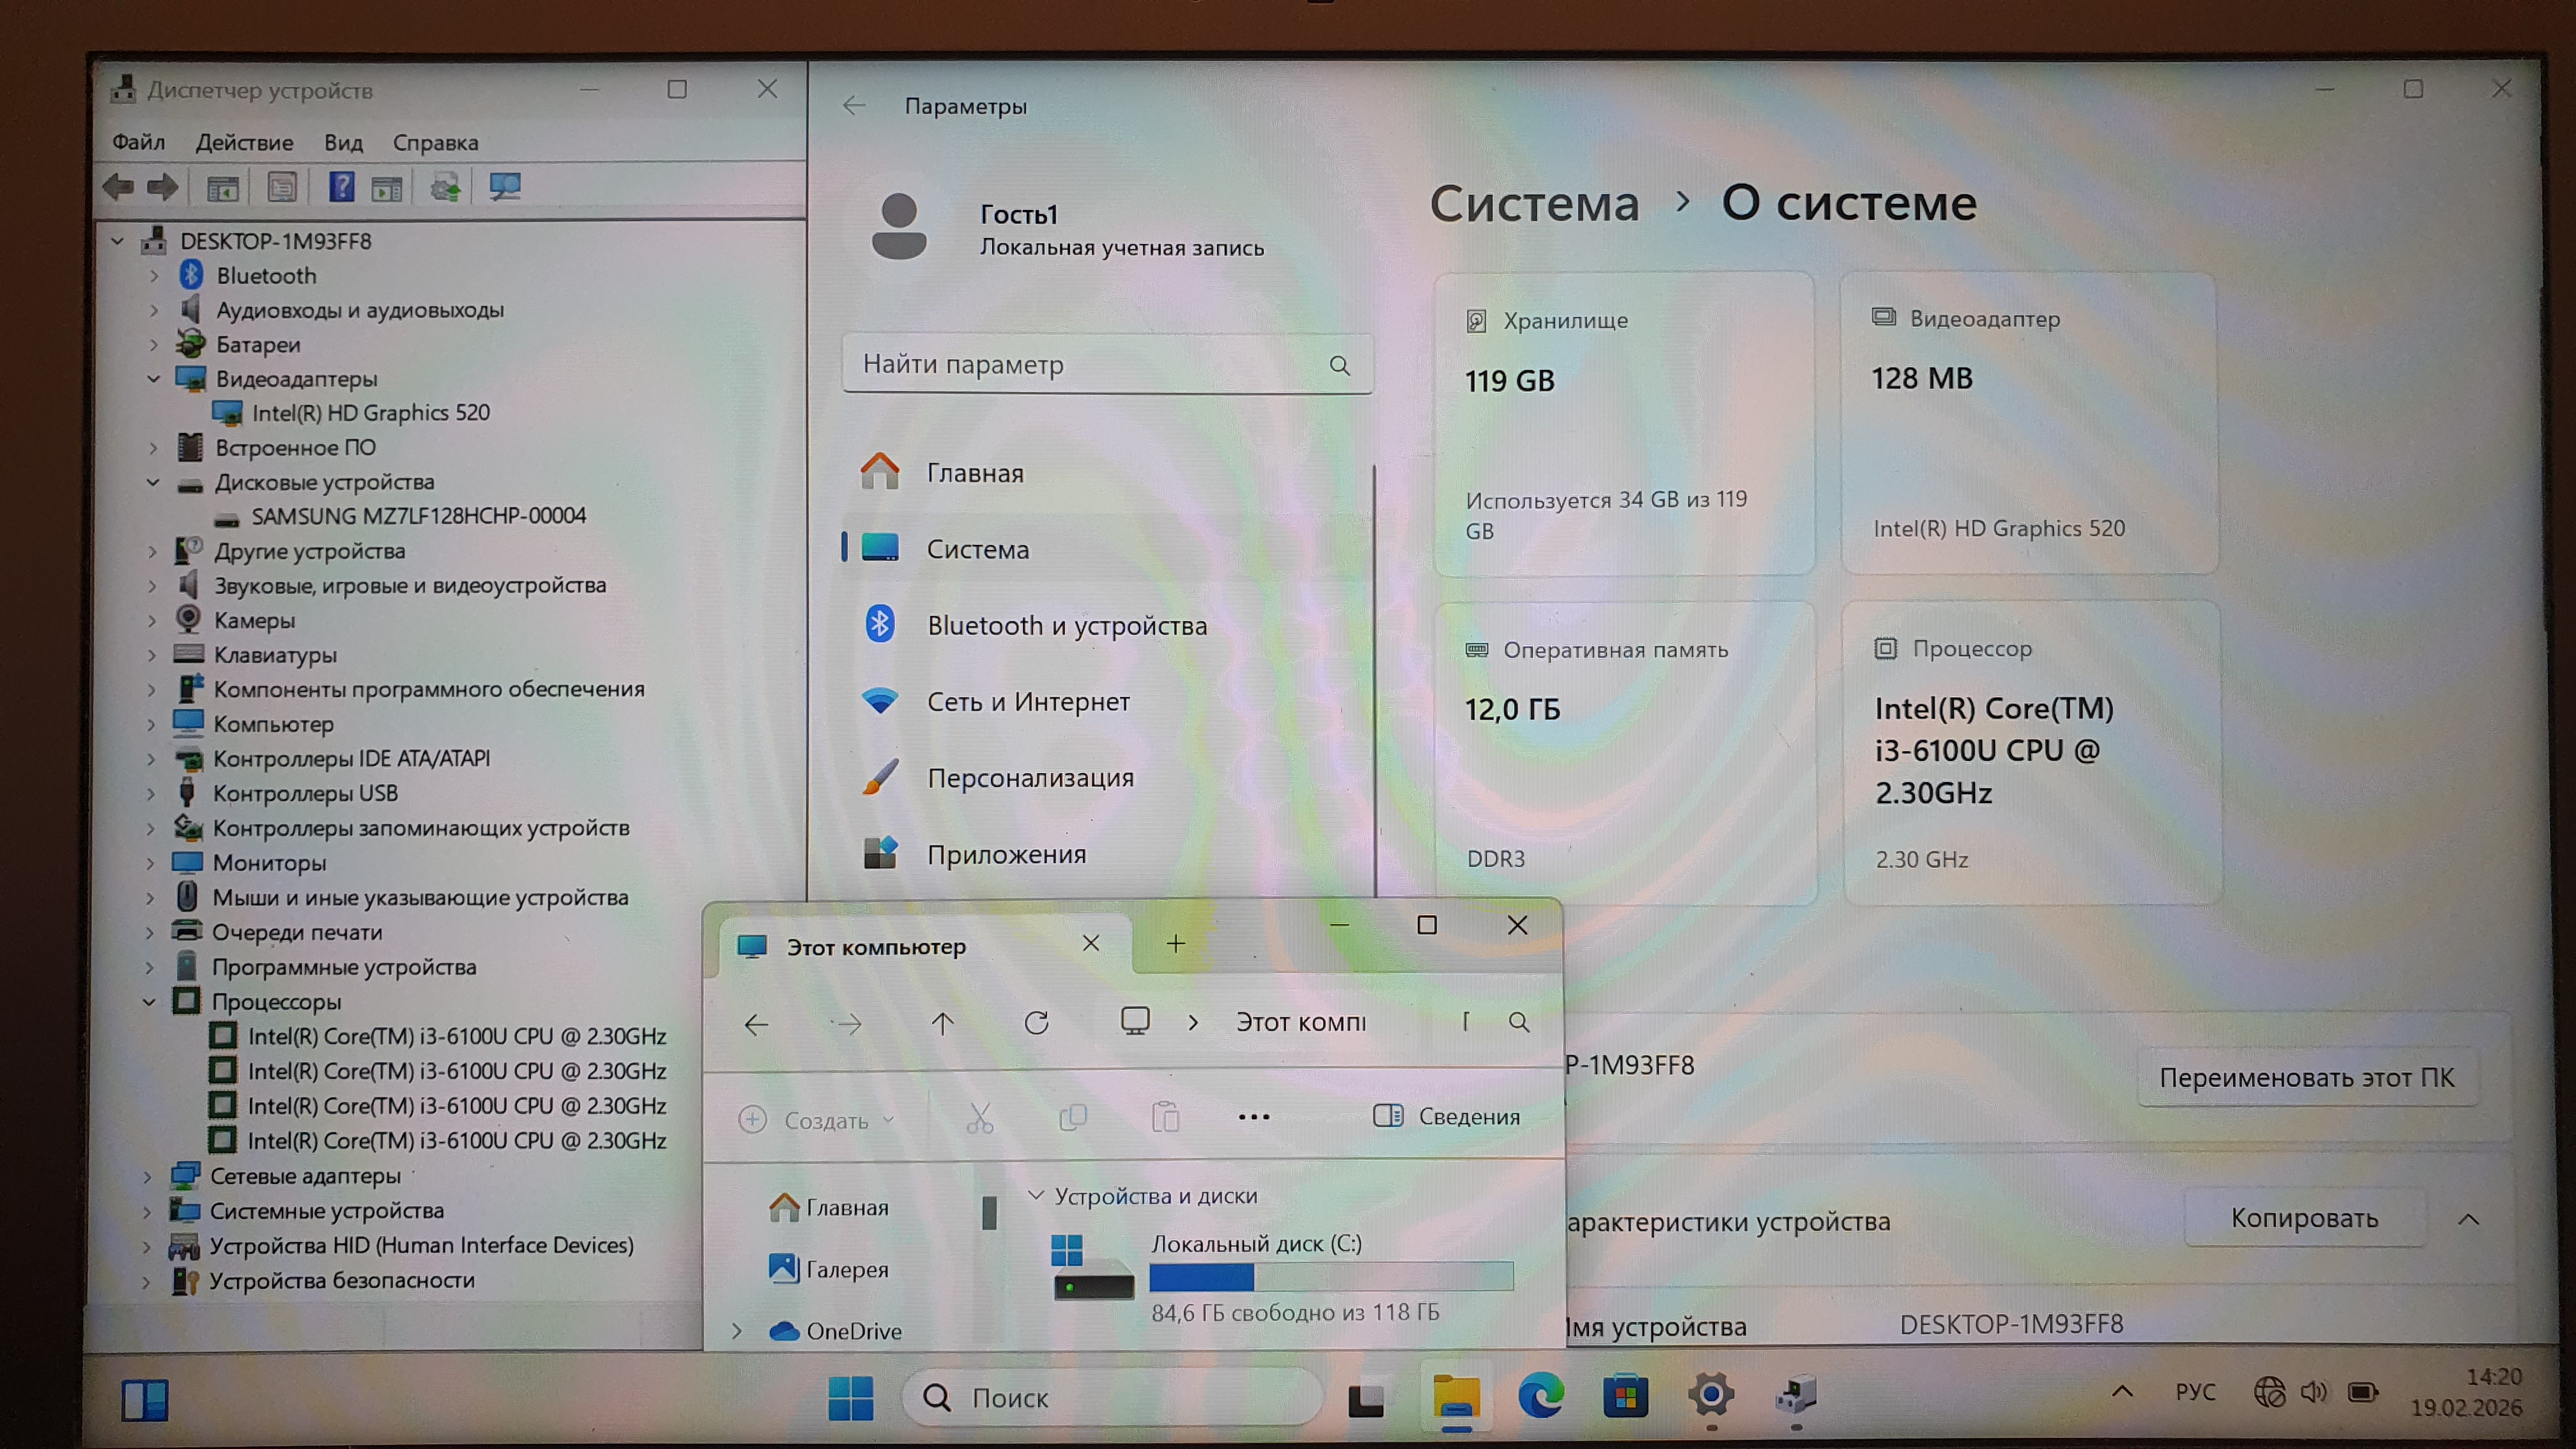The height and width of the screenshot is (1449, 2576).
Task: Click the Копировать button
Action: (2304, 1218)
